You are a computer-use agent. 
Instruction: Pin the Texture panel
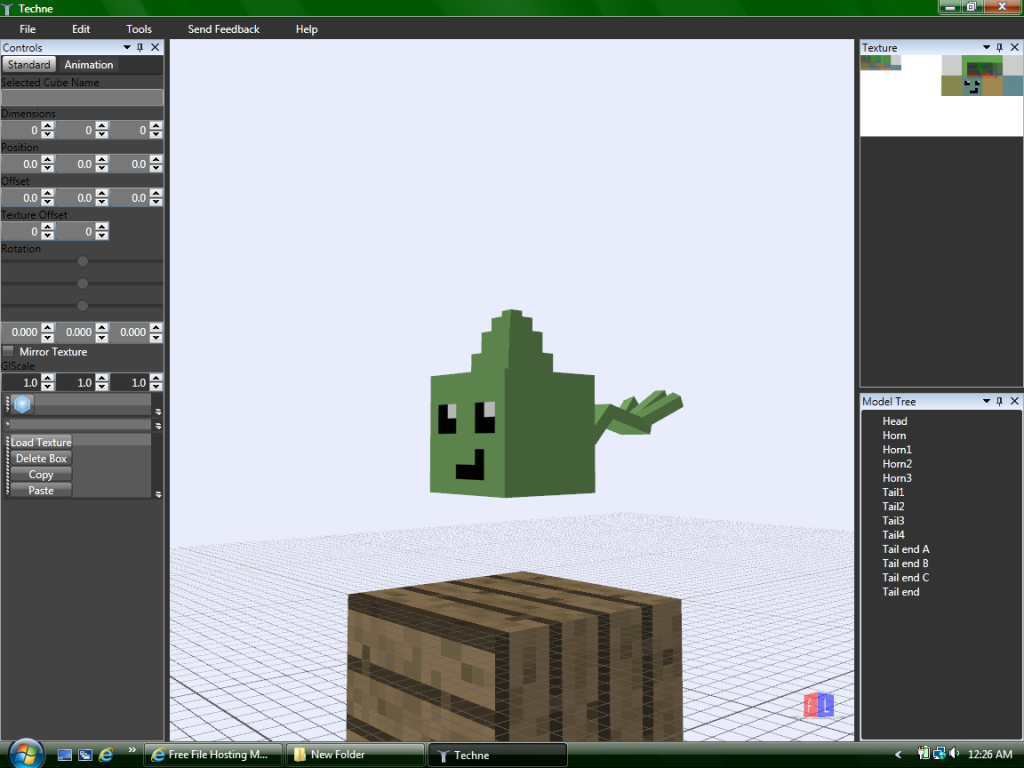pos(999,47)
